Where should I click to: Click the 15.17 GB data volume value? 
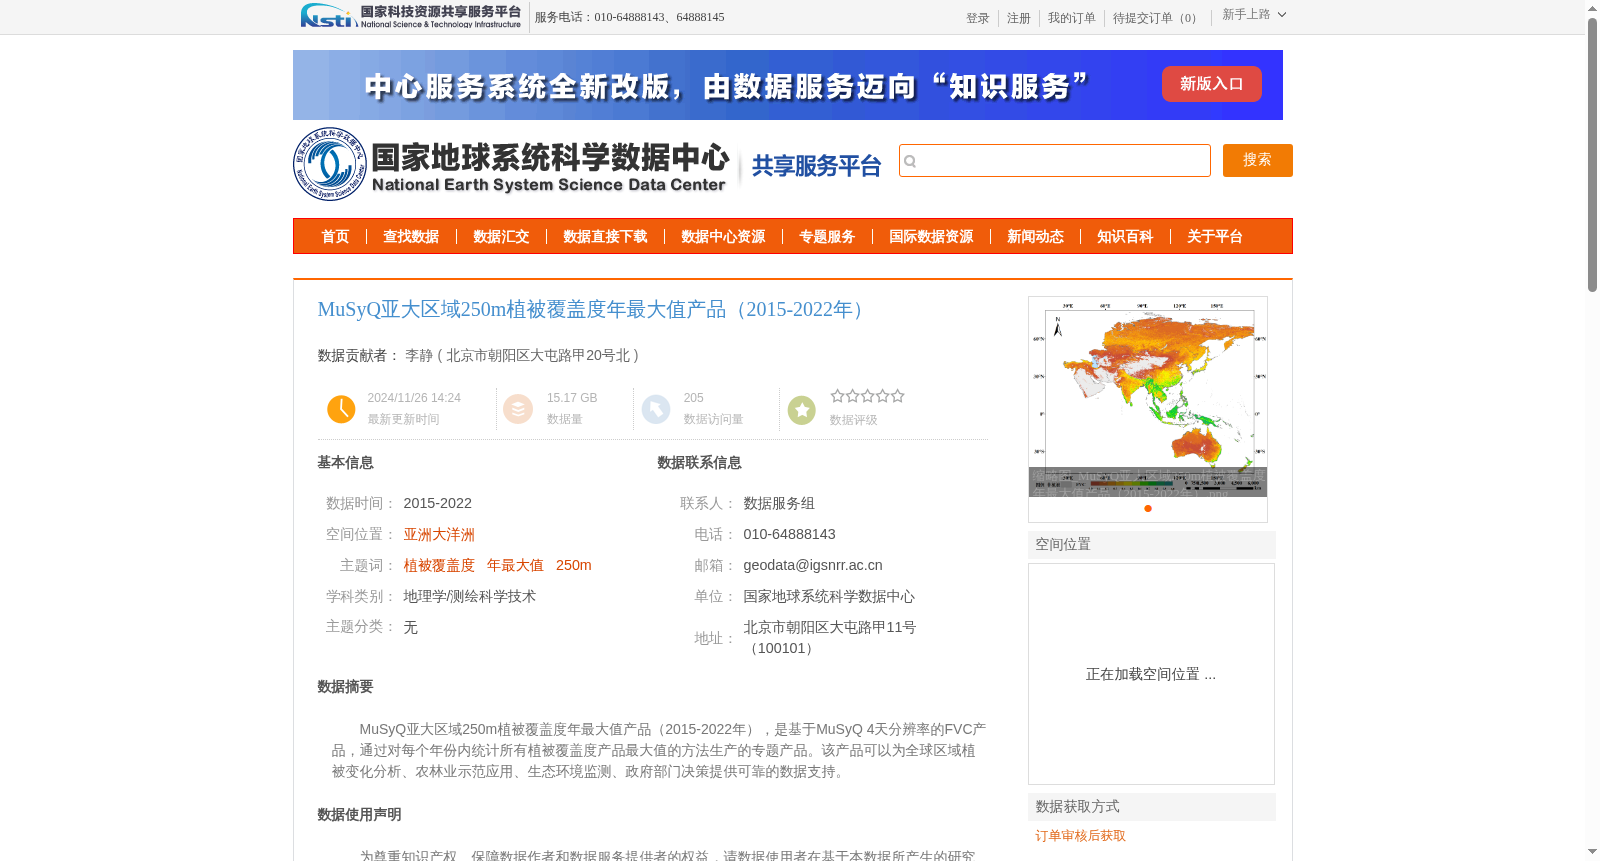pos(572,398)
